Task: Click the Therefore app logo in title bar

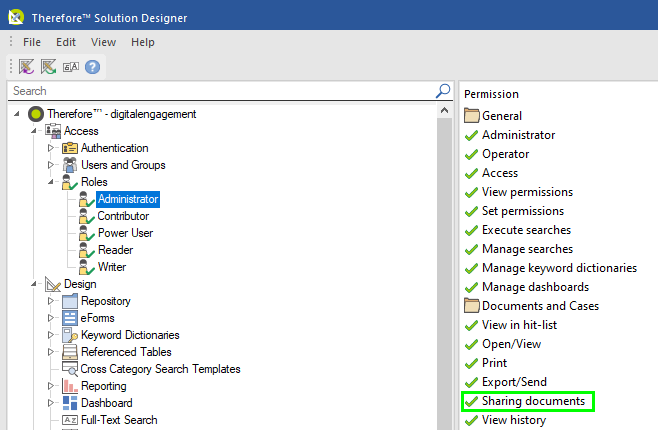Action: pos(16,17)
